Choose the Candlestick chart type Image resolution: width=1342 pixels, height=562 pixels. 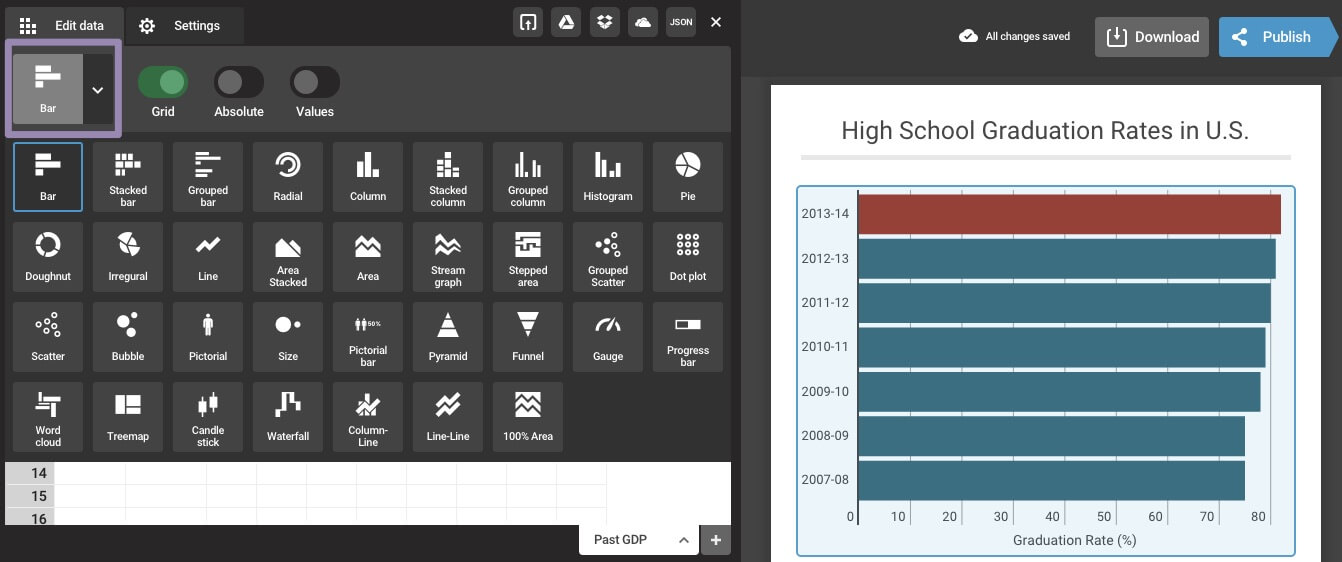pyautogui.click(x=208, y=417)
